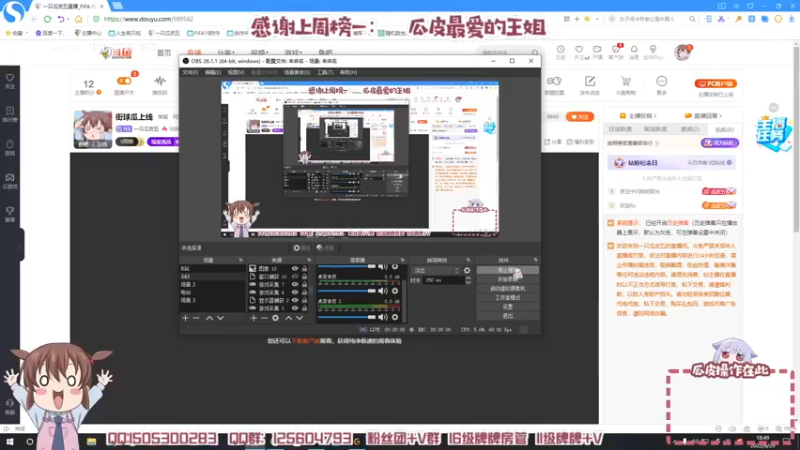Open OBS 视图(V) menu
Image resolution: width=800 pixels, height=450 pixels.
point(236,72)
